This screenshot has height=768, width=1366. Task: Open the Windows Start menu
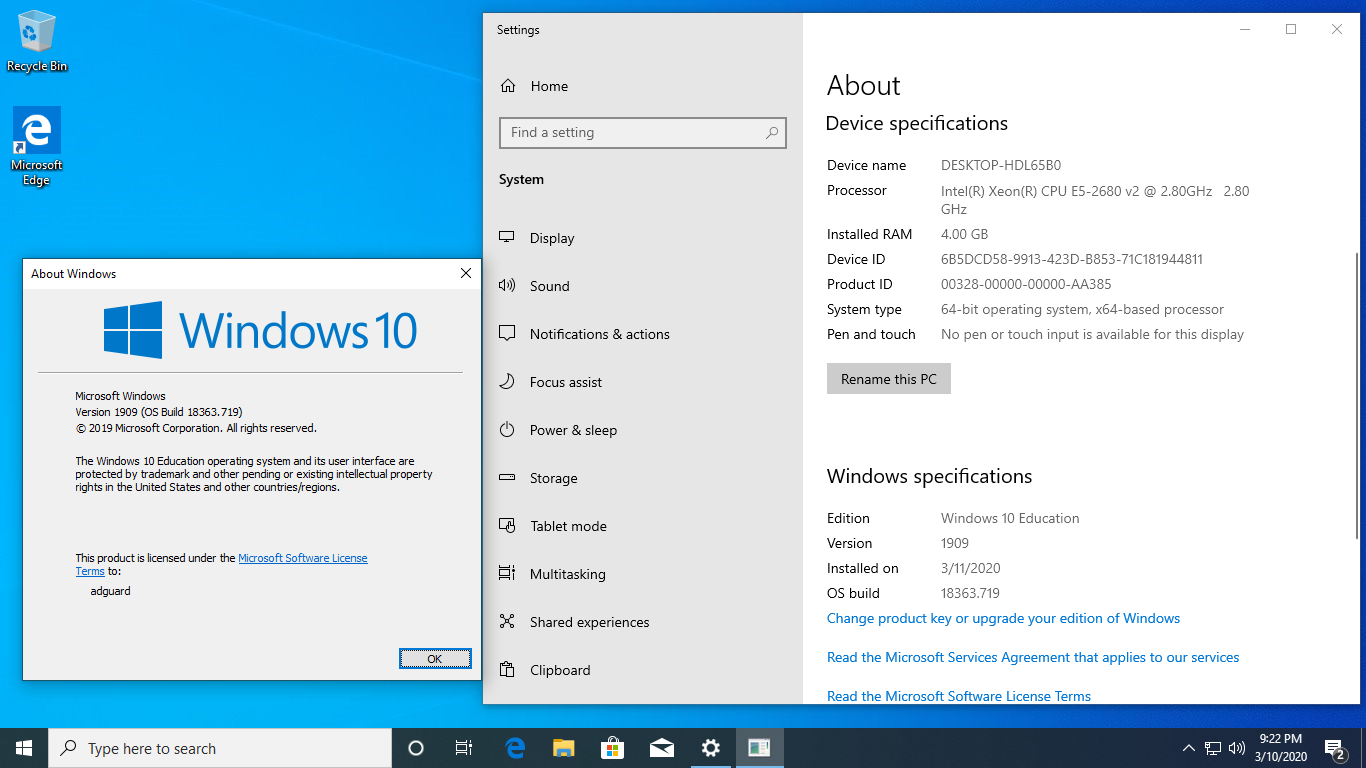pyautogui.click(x=24, y=748)
